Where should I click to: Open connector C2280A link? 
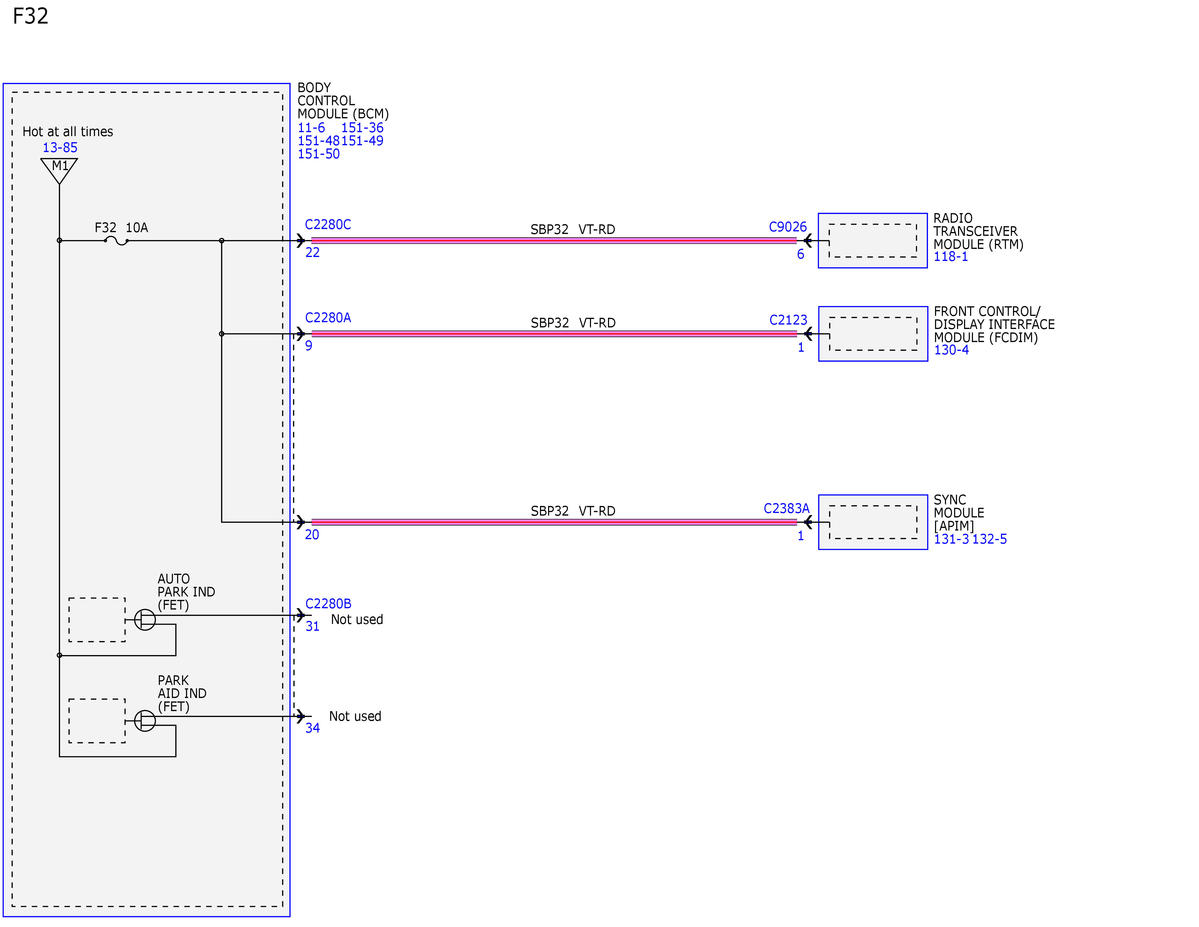pos(327,317)
